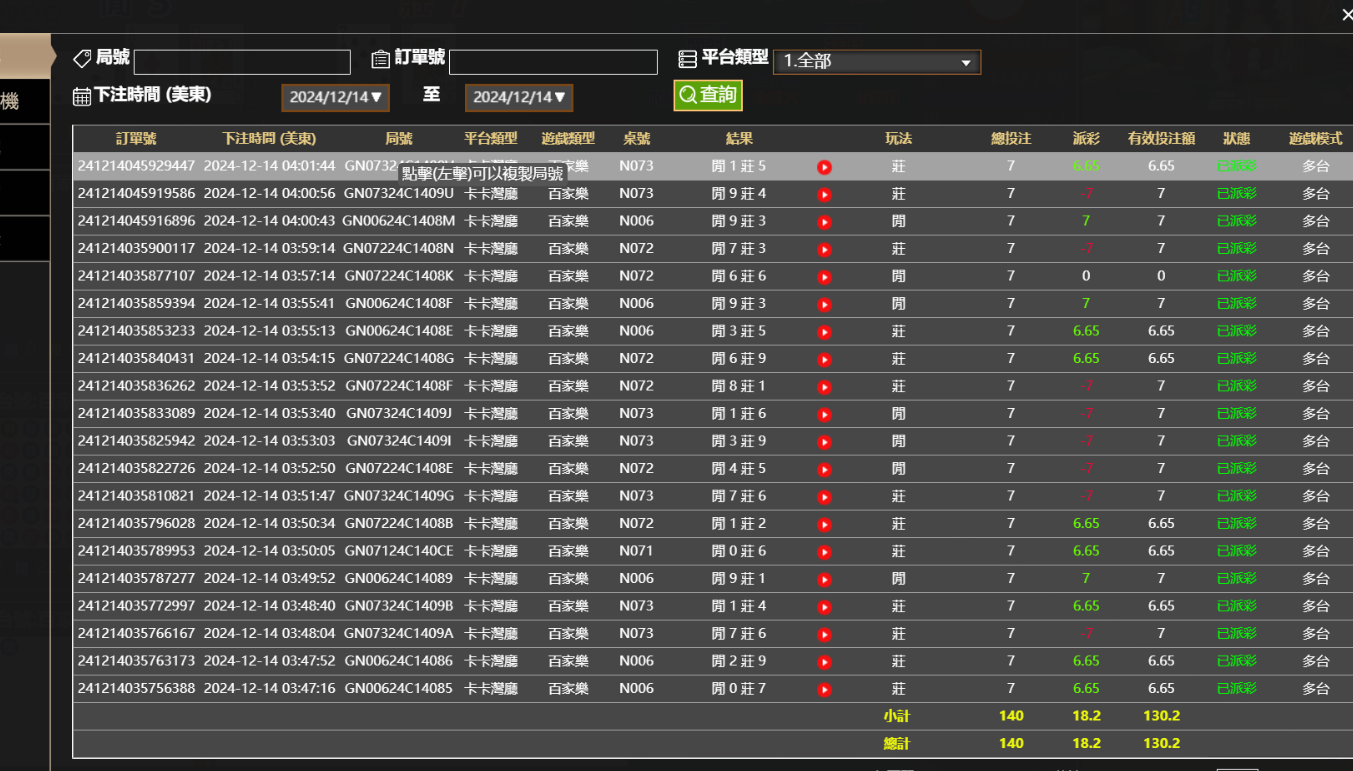Click replay icon for order 241214035766167

824,634
